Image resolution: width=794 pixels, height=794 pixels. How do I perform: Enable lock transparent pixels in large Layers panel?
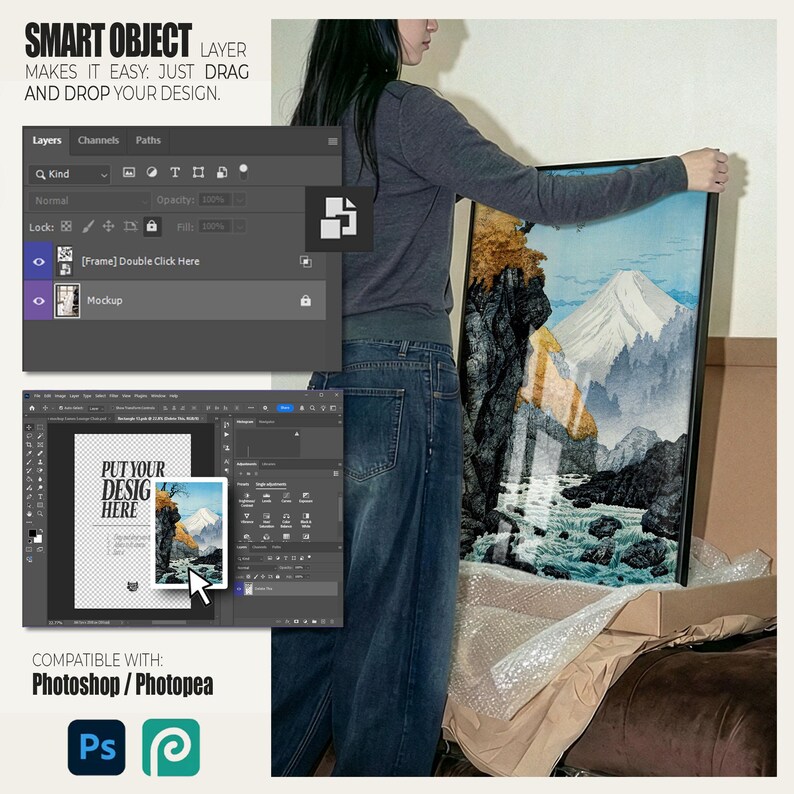[66, 226]
